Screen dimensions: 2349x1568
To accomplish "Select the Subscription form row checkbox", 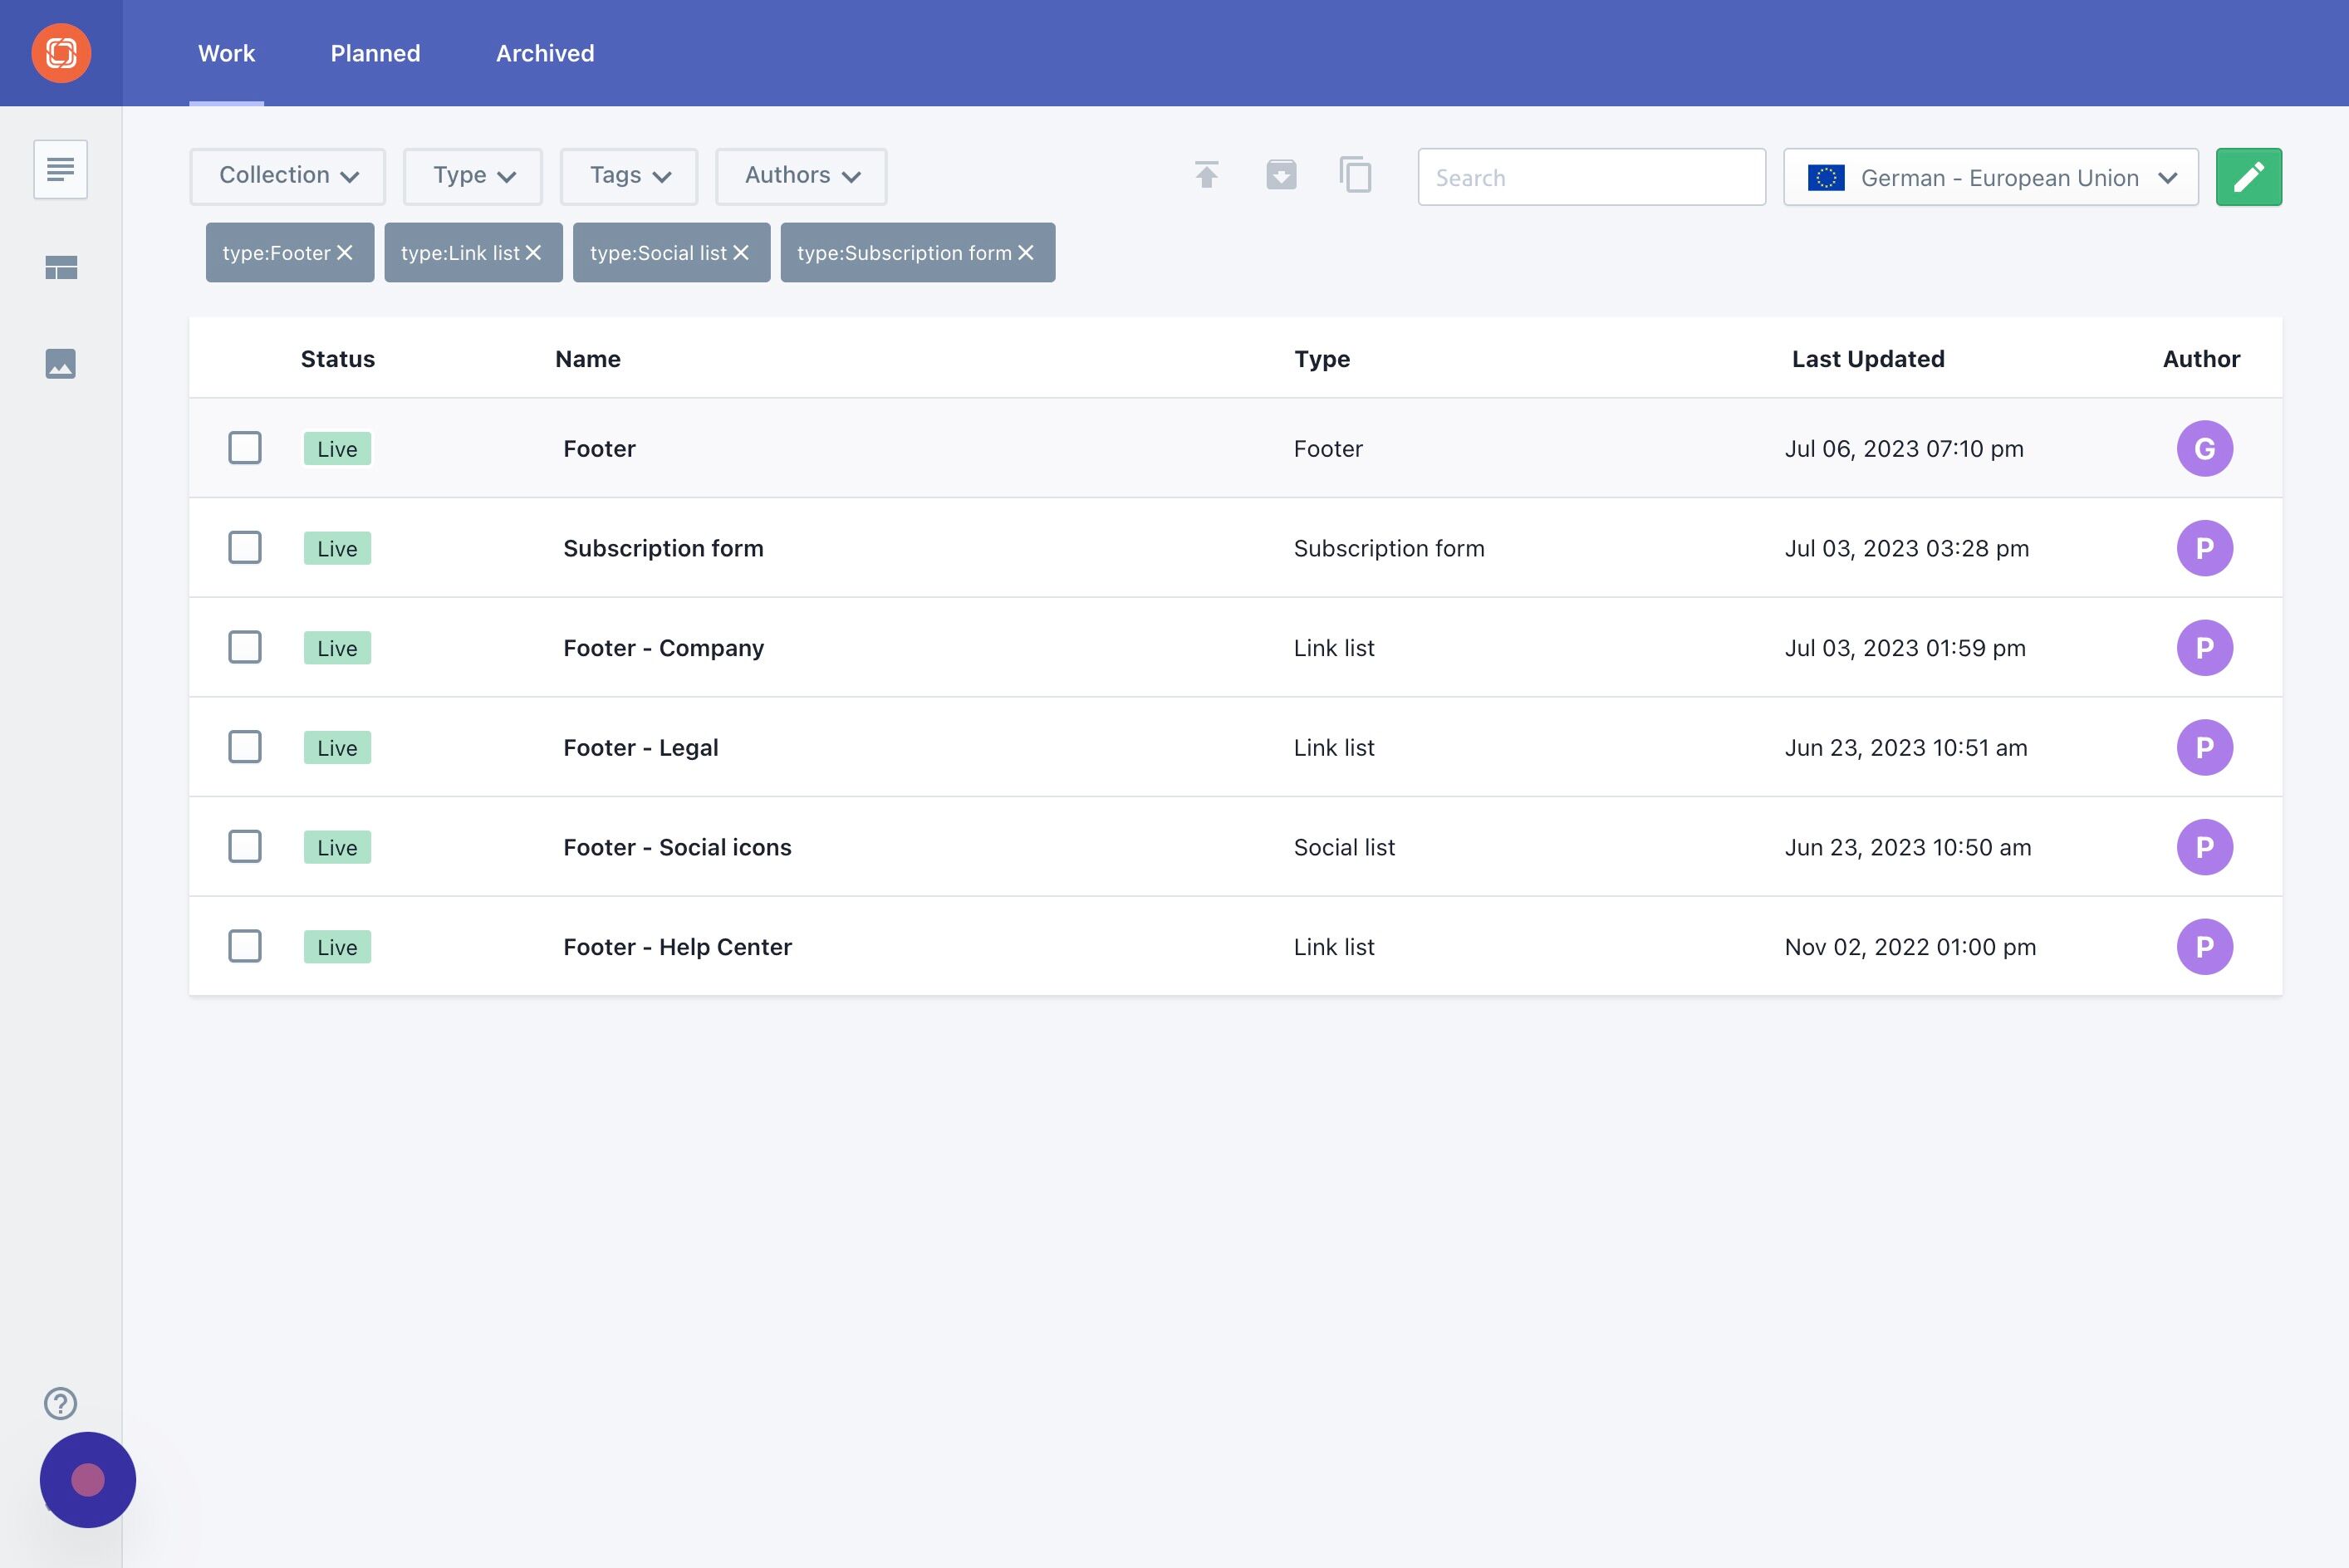I will tap(245, 548).
